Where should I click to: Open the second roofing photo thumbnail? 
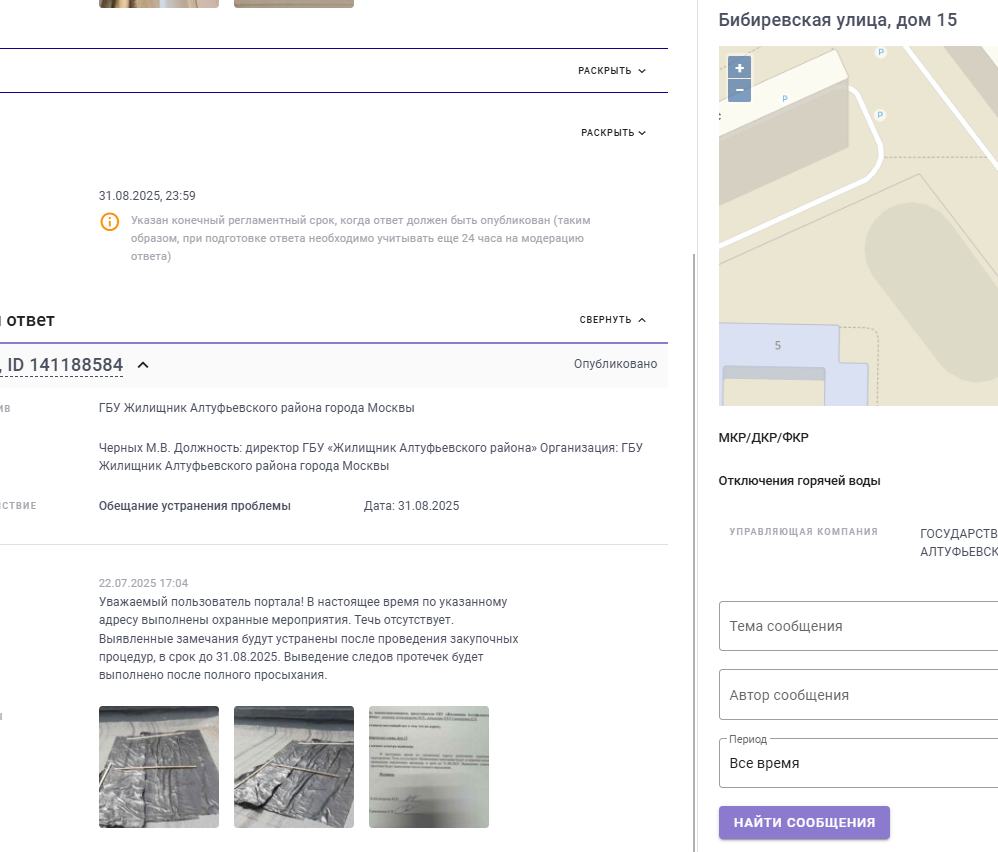pyautogui.click(x=293, y=767)
